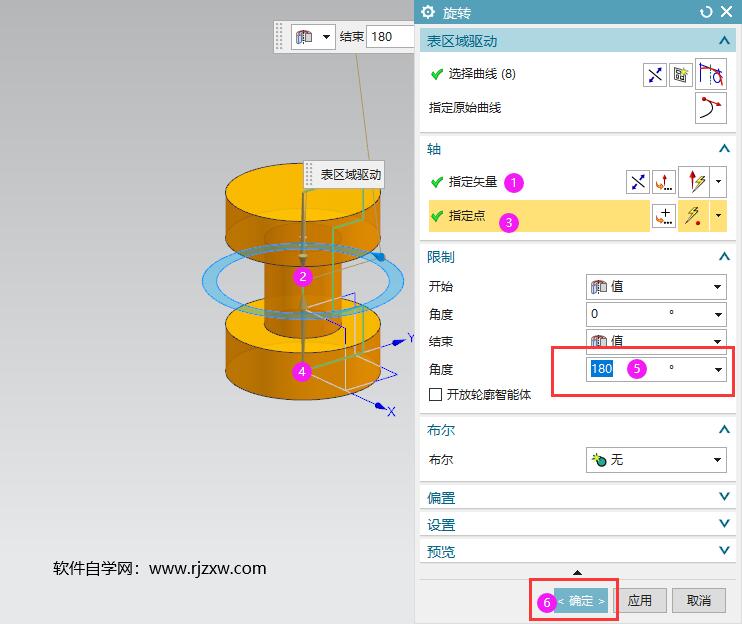The image size is (742, 624).
Task: Click the on-screen 结束 value icon button
Action: [x=304, y=36]
